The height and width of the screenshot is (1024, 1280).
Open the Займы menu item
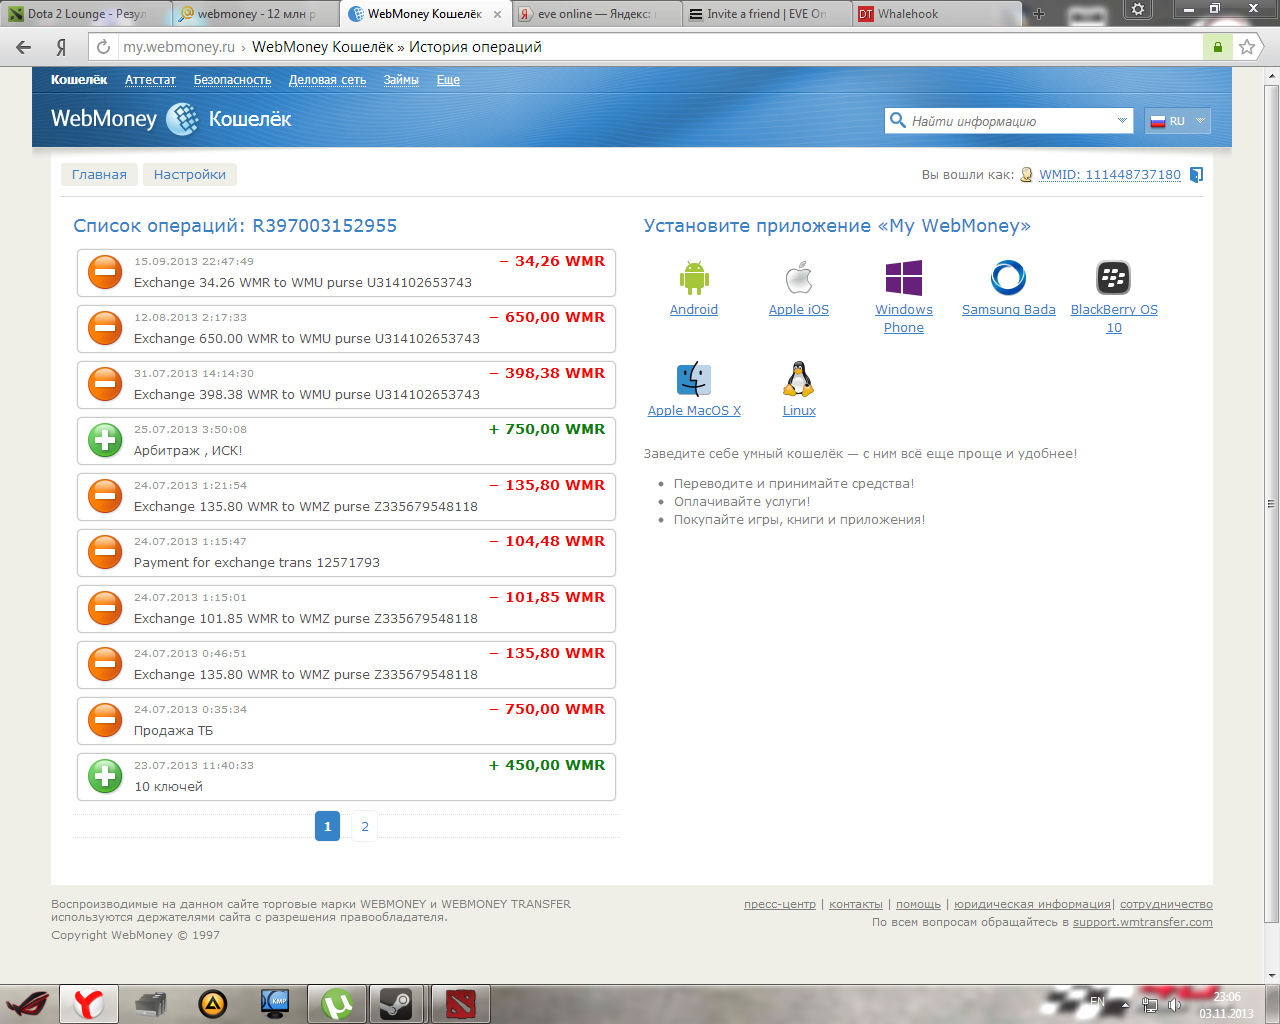tap(401, 80)
